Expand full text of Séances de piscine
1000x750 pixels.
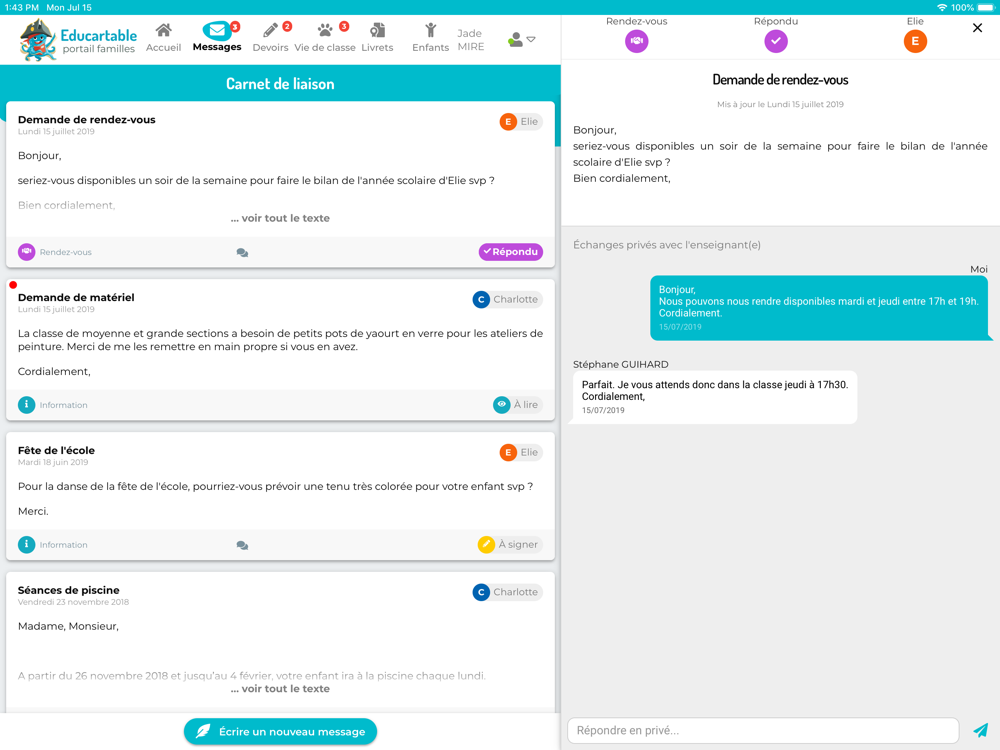281,689
